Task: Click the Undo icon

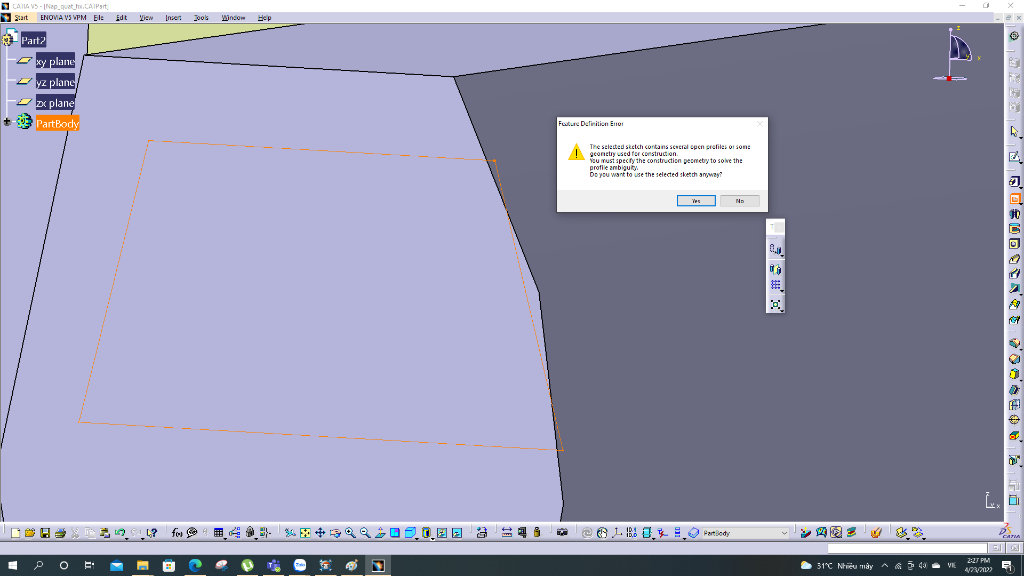Action: (119, 533)
